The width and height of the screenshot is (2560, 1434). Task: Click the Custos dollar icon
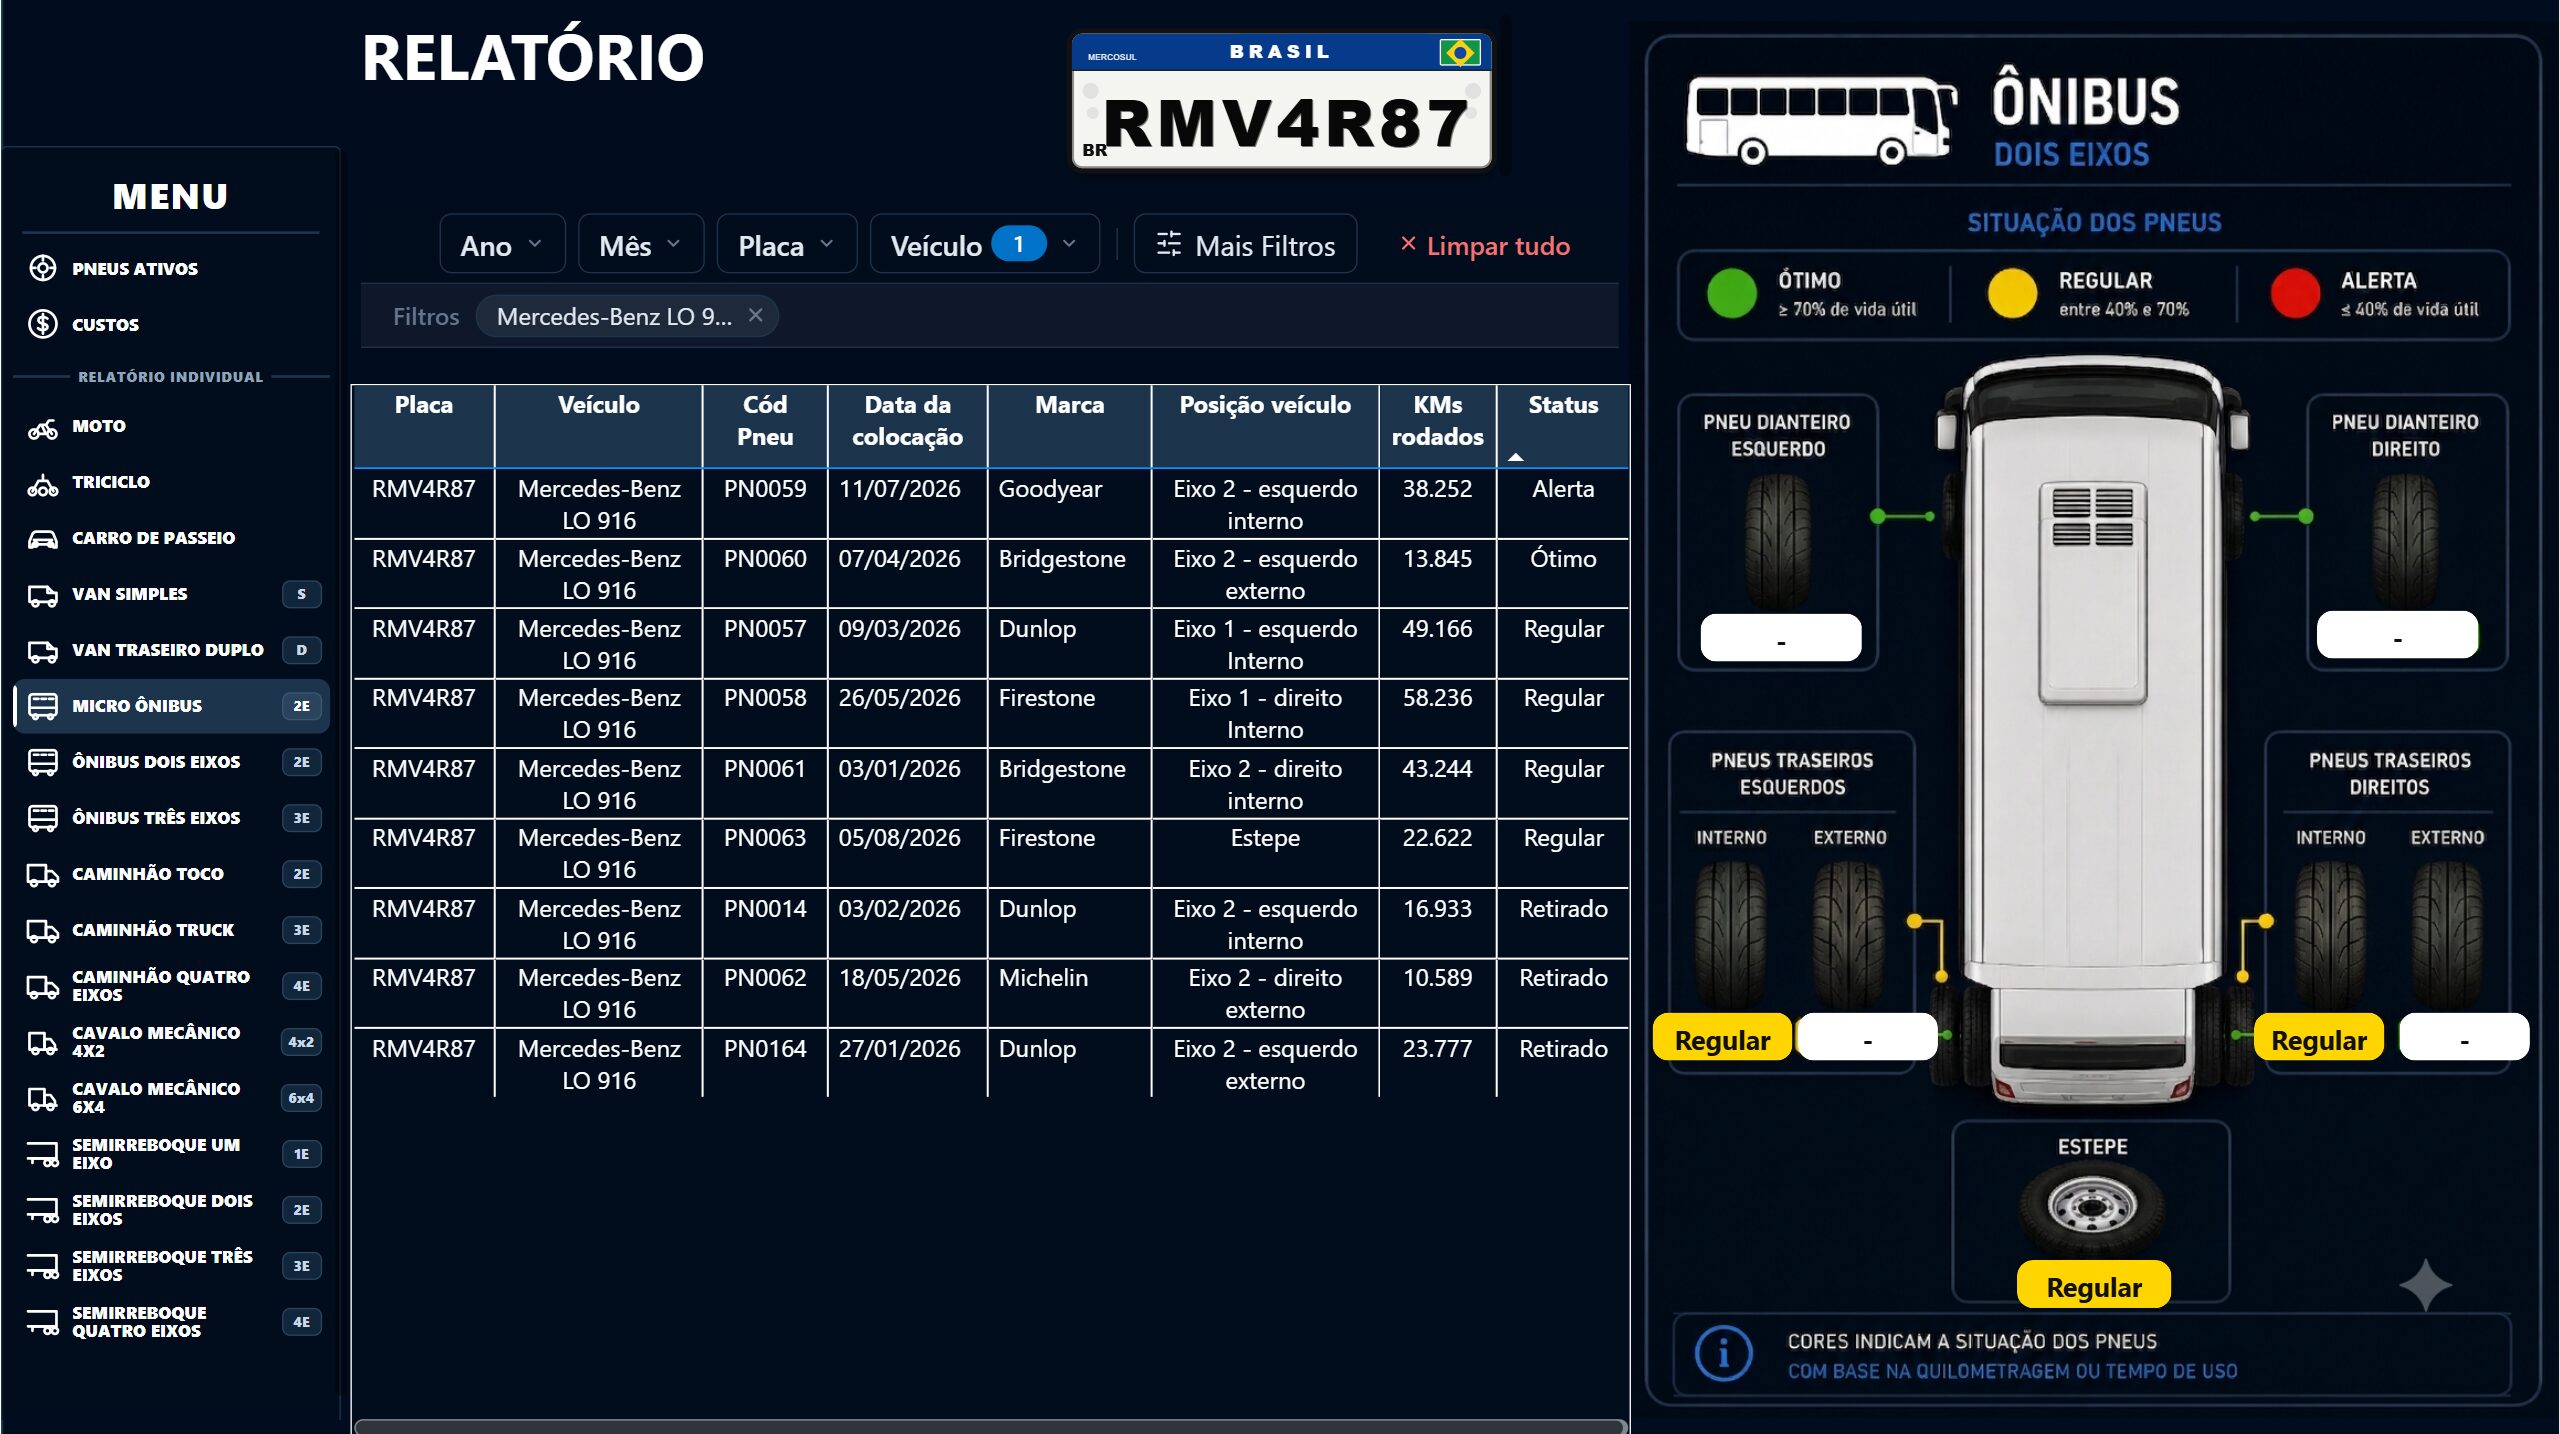tap(43, 324)
